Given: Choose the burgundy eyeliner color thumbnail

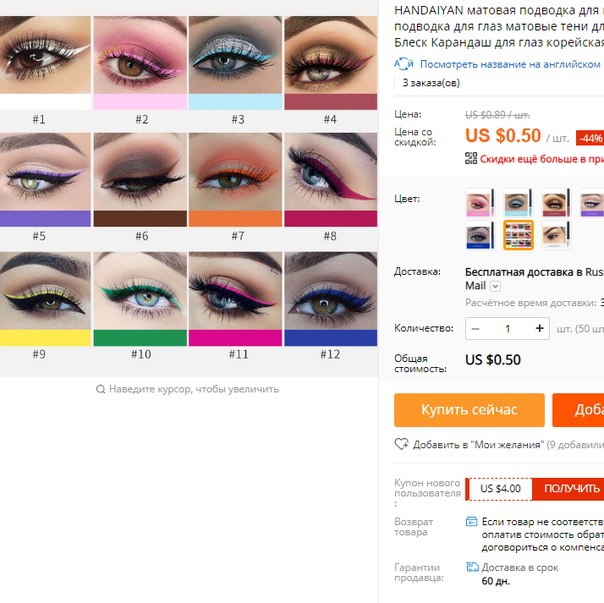Looking at the screenshot, I should (556, 203).
